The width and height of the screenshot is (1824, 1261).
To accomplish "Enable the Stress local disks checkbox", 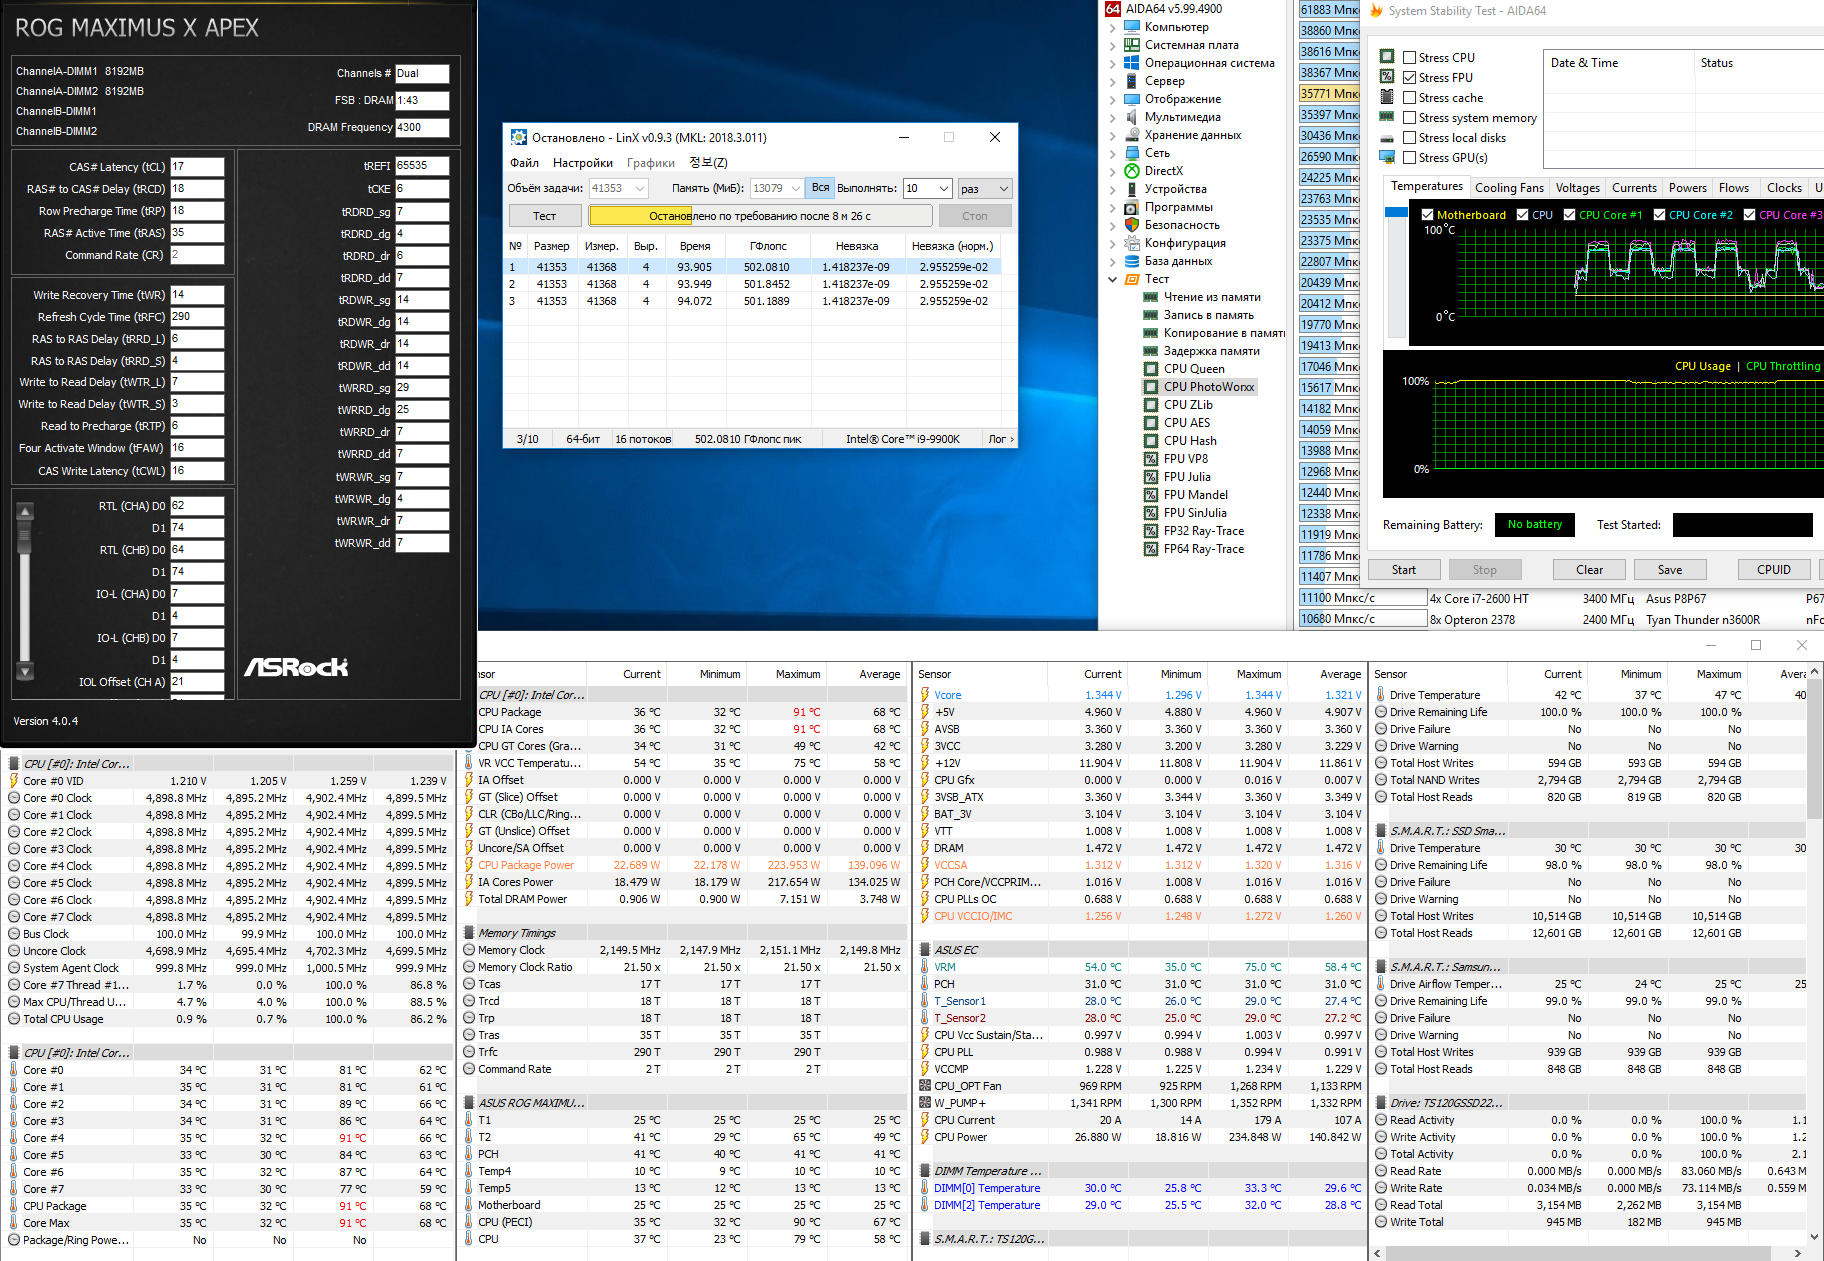I will coord(1409,138).
